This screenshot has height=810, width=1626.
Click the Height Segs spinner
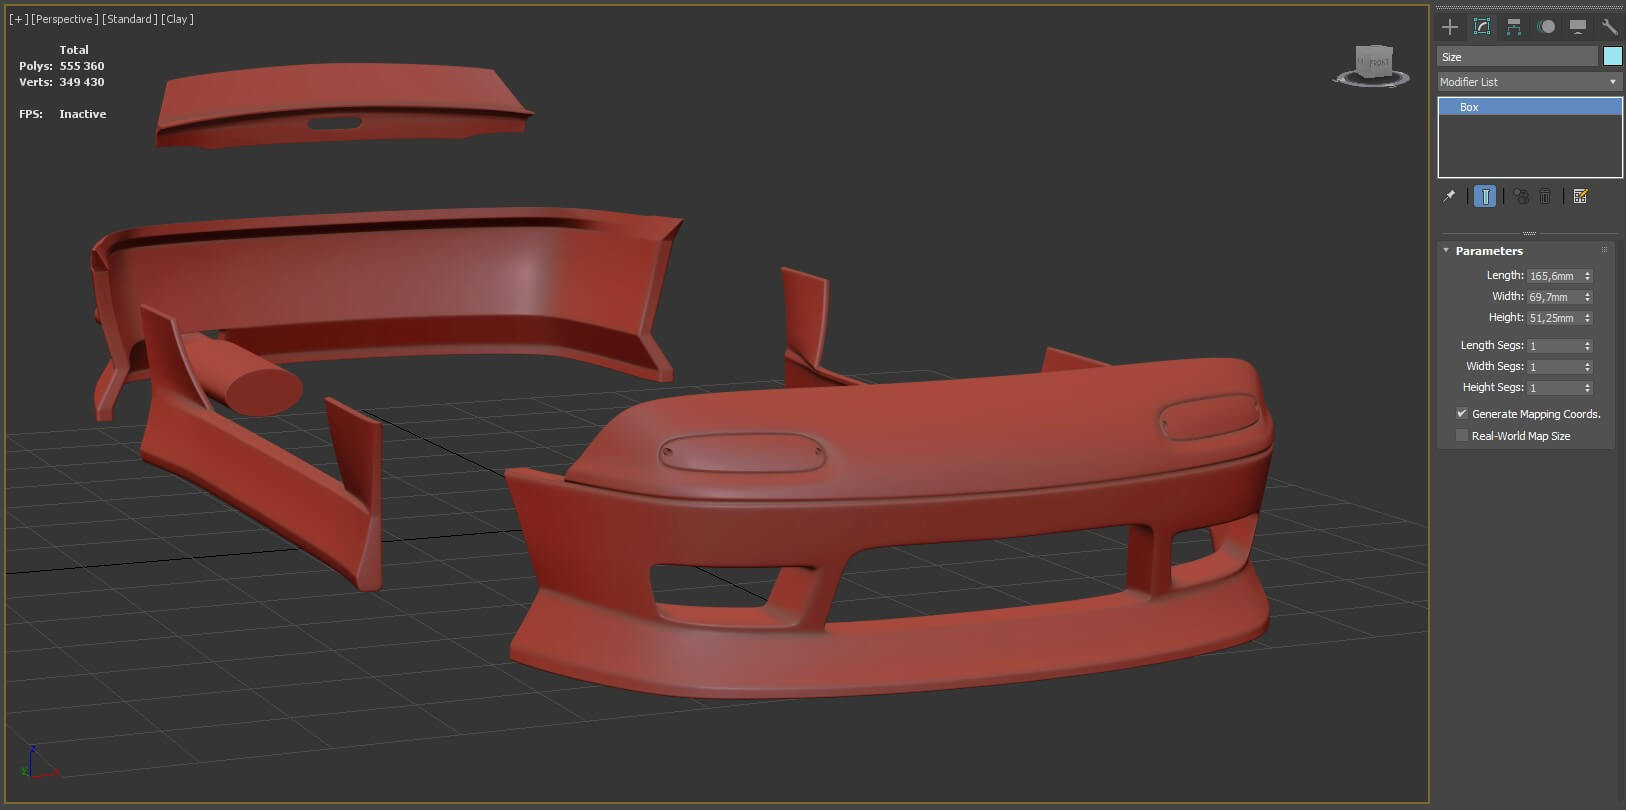1587,388
